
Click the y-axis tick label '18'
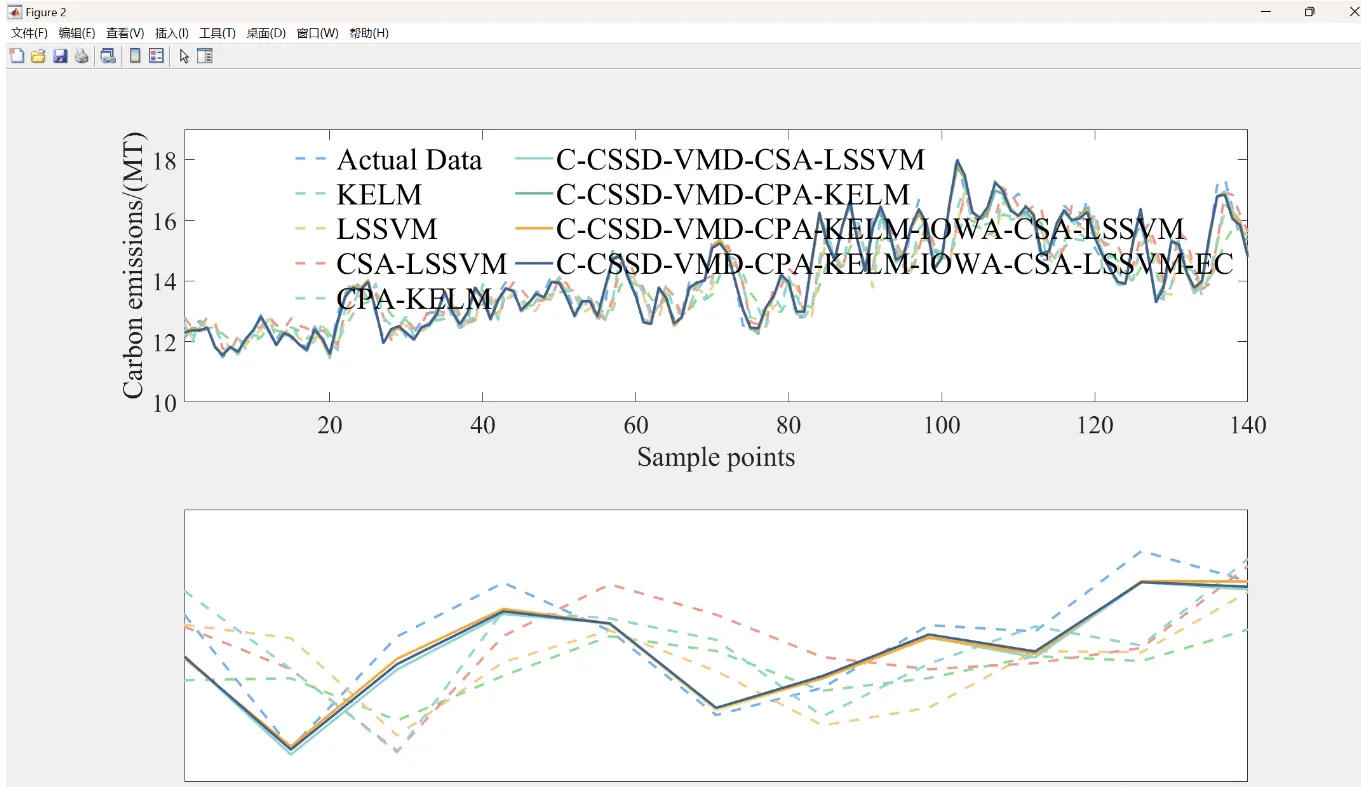point(165,160)
